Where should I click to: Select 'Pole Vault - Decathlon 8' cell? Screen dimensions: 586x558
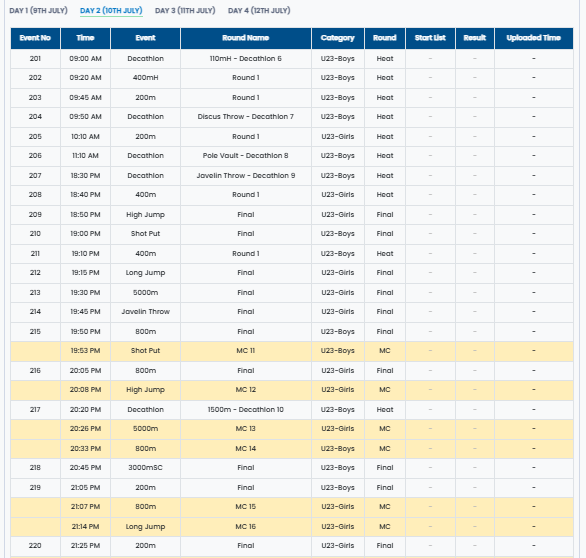(246, 155)
